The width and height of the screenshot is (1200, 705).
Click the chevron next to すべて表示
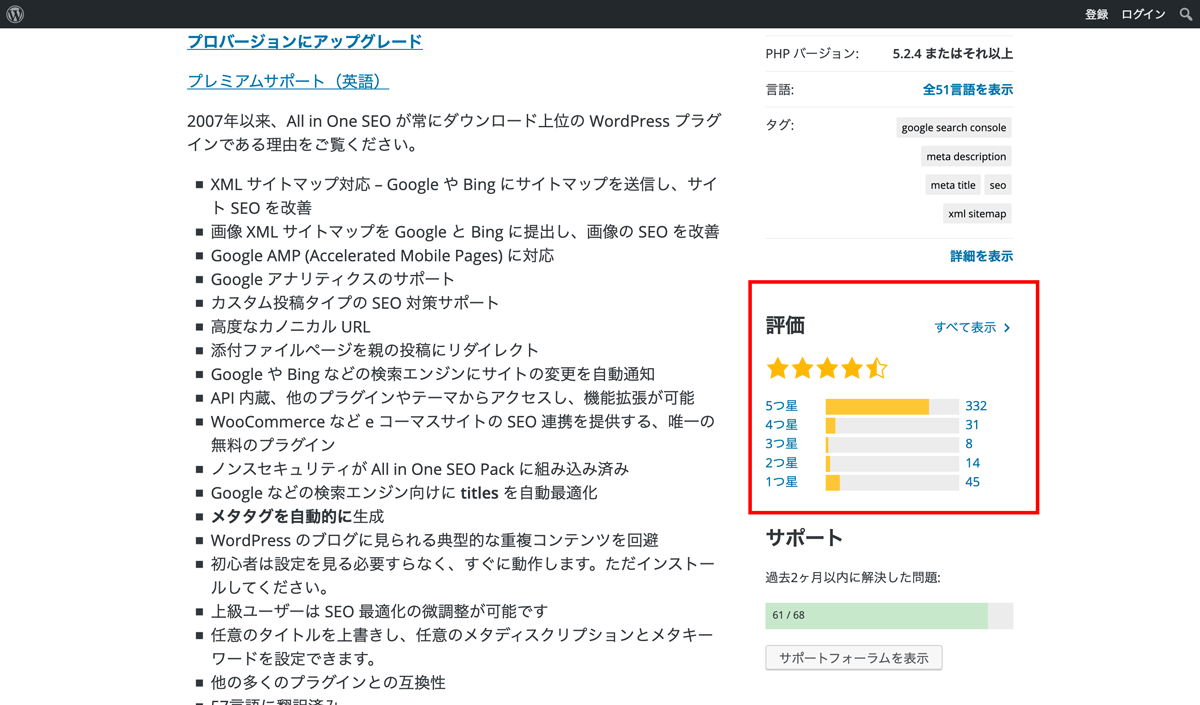(1007, 327)
